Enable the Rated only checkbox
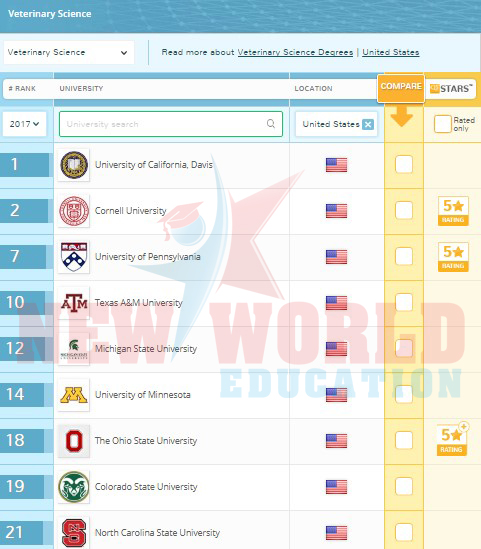This screenshot has width=481, height=549. 442,124
